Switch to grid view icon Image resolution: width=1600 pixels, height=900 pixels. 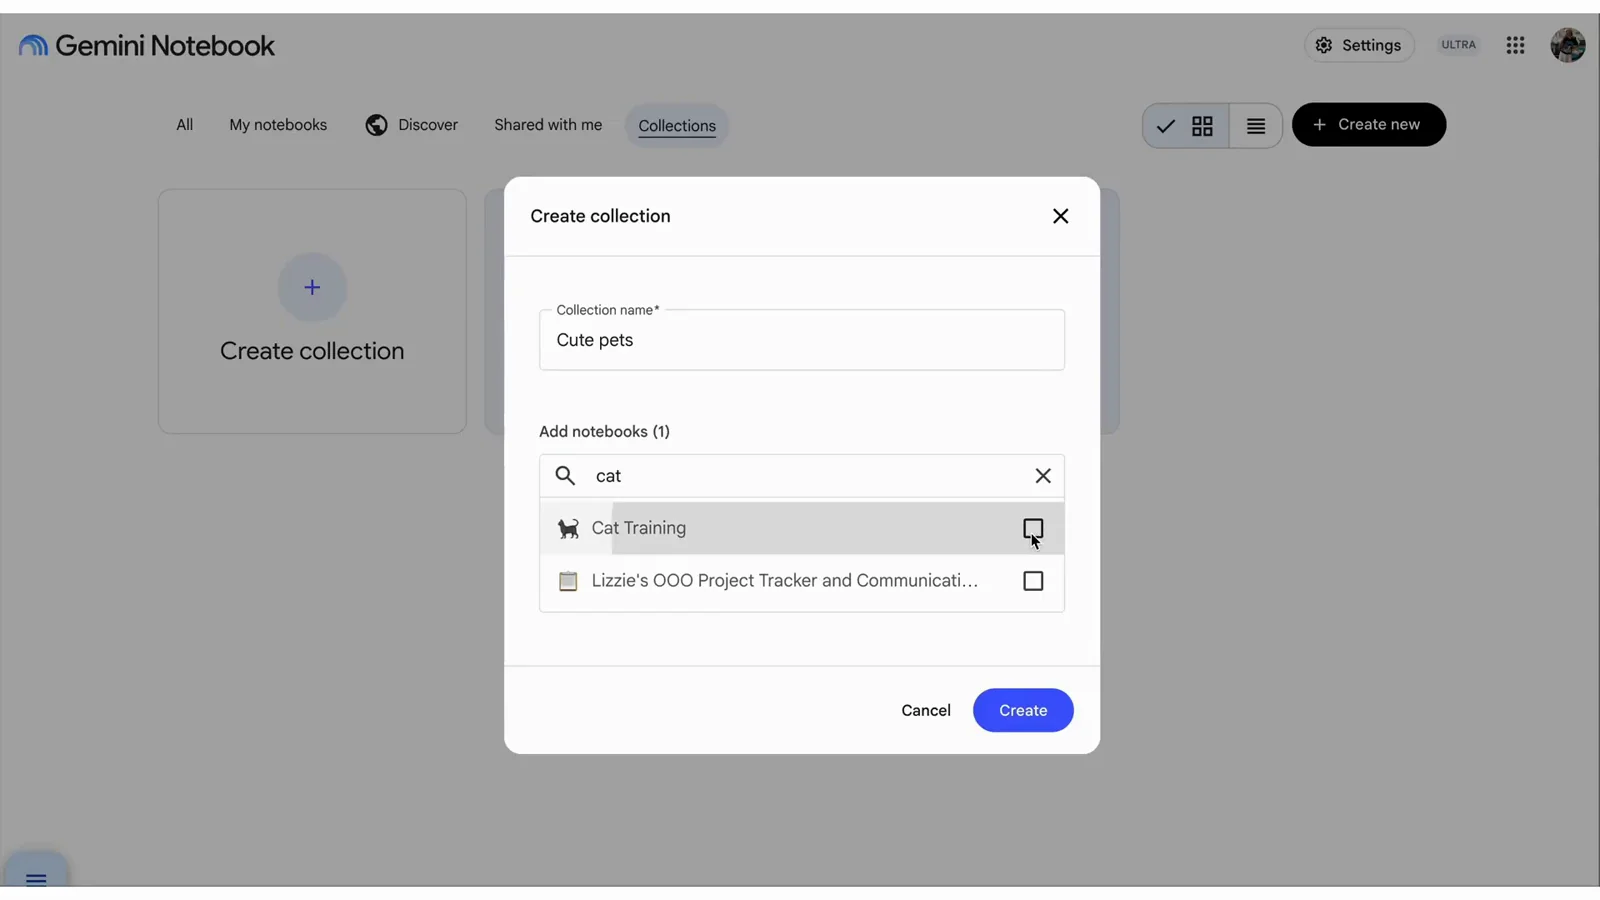[x=1202, y=125]
